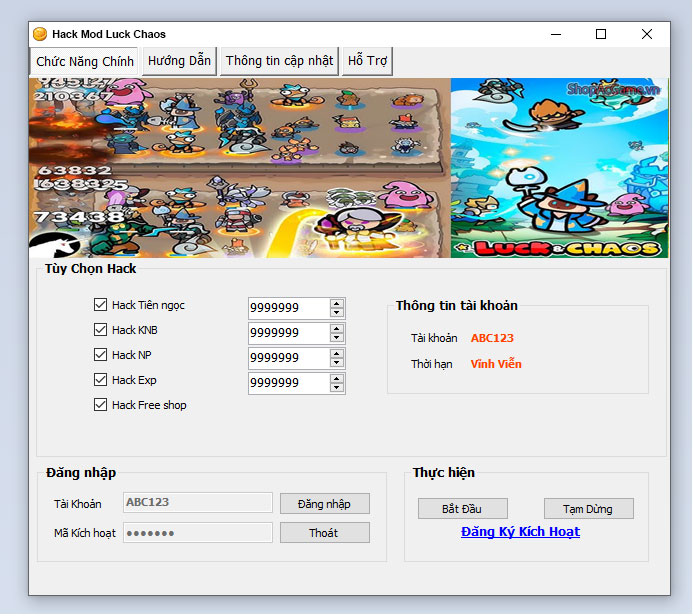693x616 pixels.
Task: Decrease the Hack NP value with down arrow
Action: (337, 362)
